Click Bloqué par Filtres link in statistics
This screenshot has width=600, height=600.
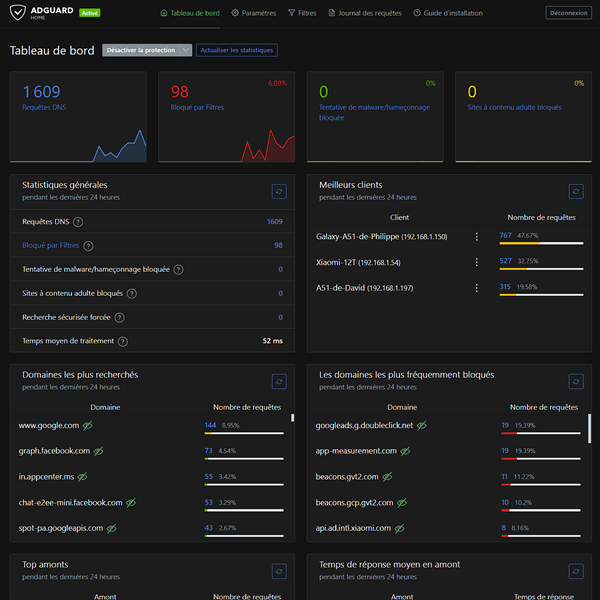tap(51, 245)
